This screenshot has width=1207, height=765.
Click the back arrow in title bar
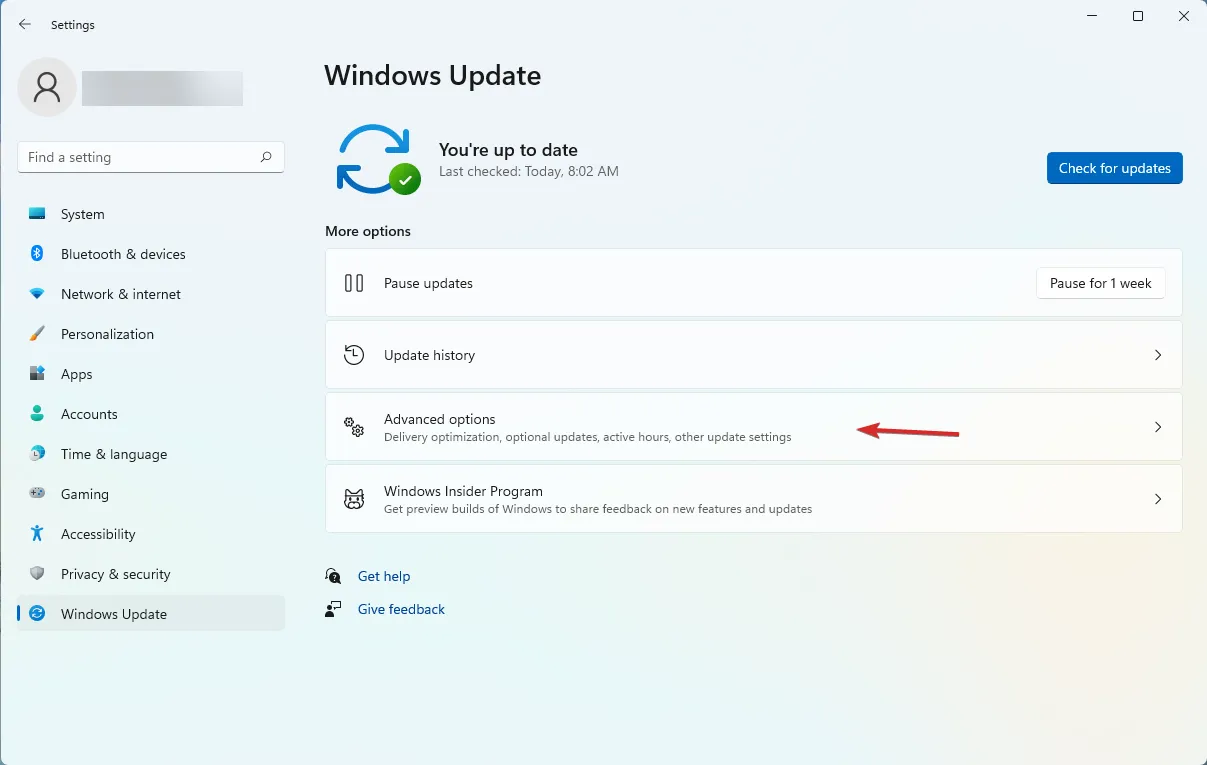pos(25,25)
